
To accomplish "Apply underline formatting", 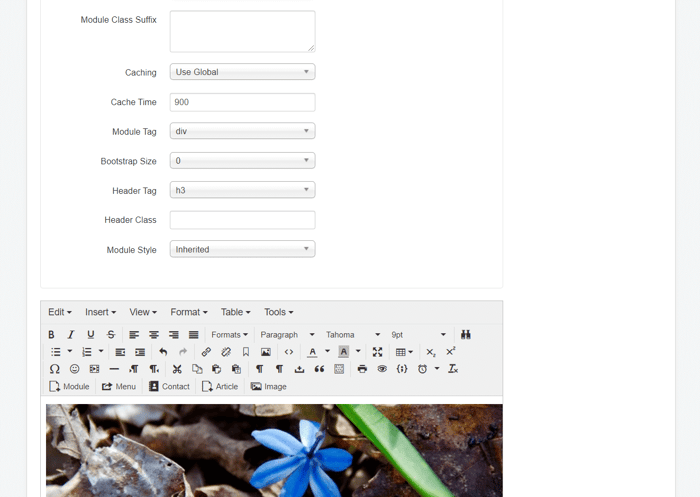I will coord(91,334).
